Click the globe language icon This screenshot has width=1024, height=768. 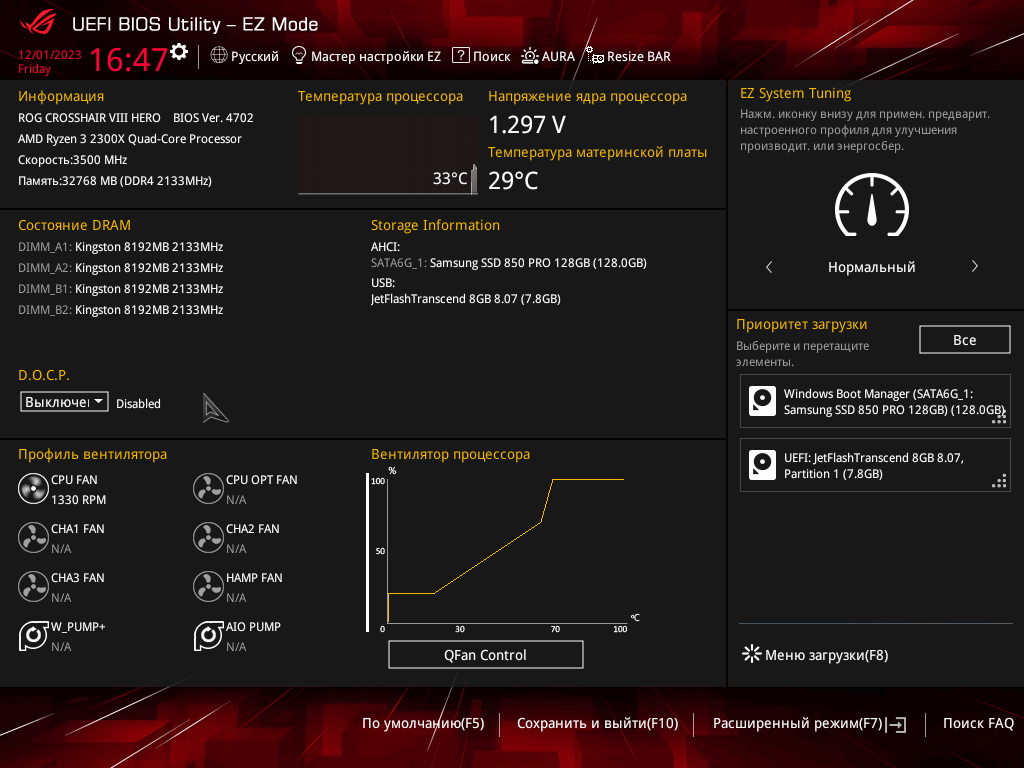coord(219,56)
